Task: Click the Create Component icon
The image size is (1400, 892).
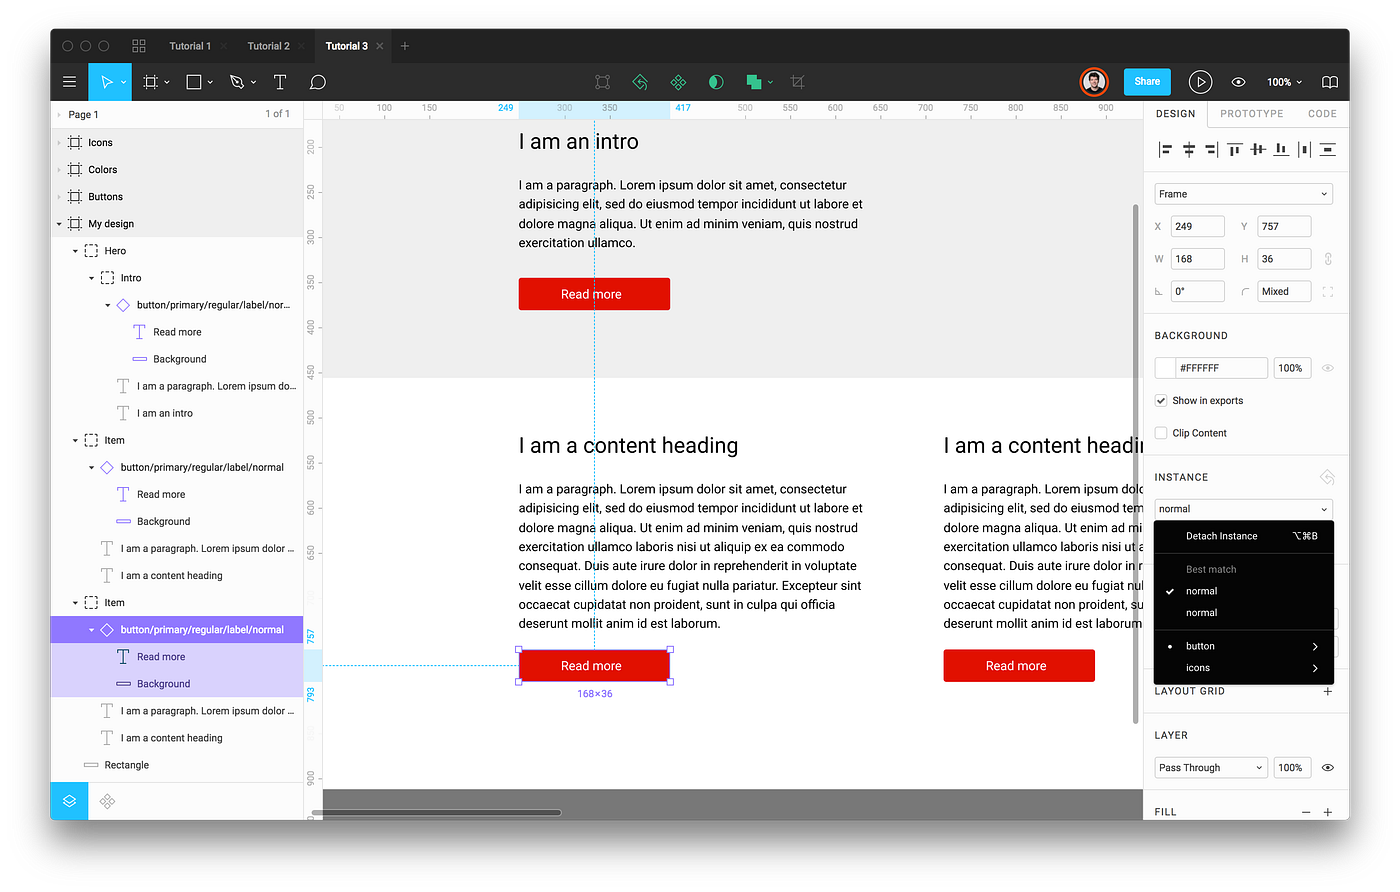Action: coord(678,82)
